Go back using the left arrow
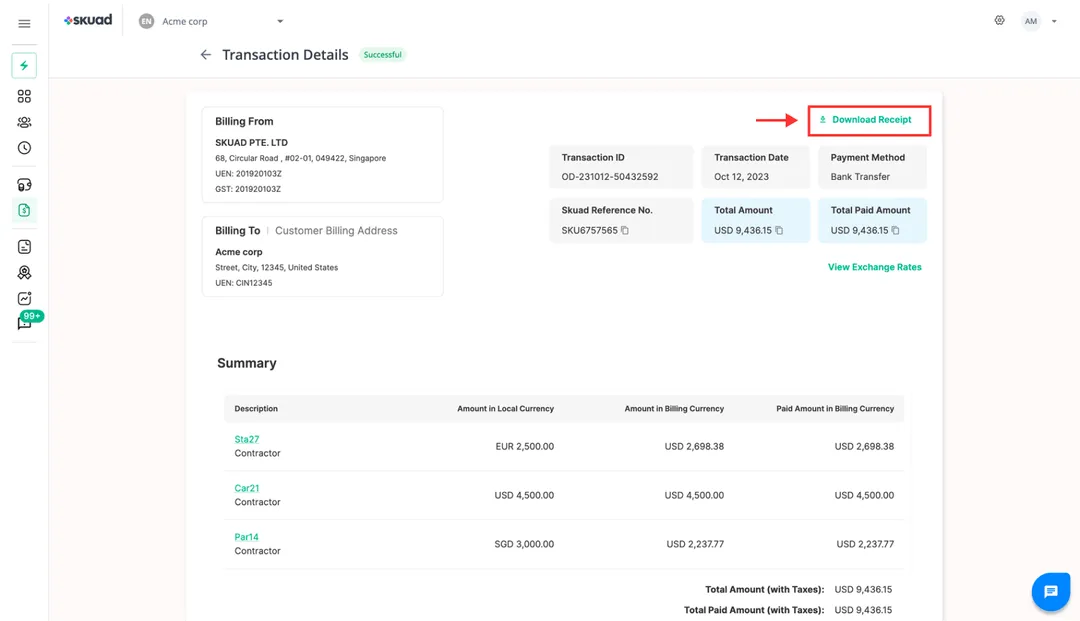Screen dimensions: 1080x621 205,54
